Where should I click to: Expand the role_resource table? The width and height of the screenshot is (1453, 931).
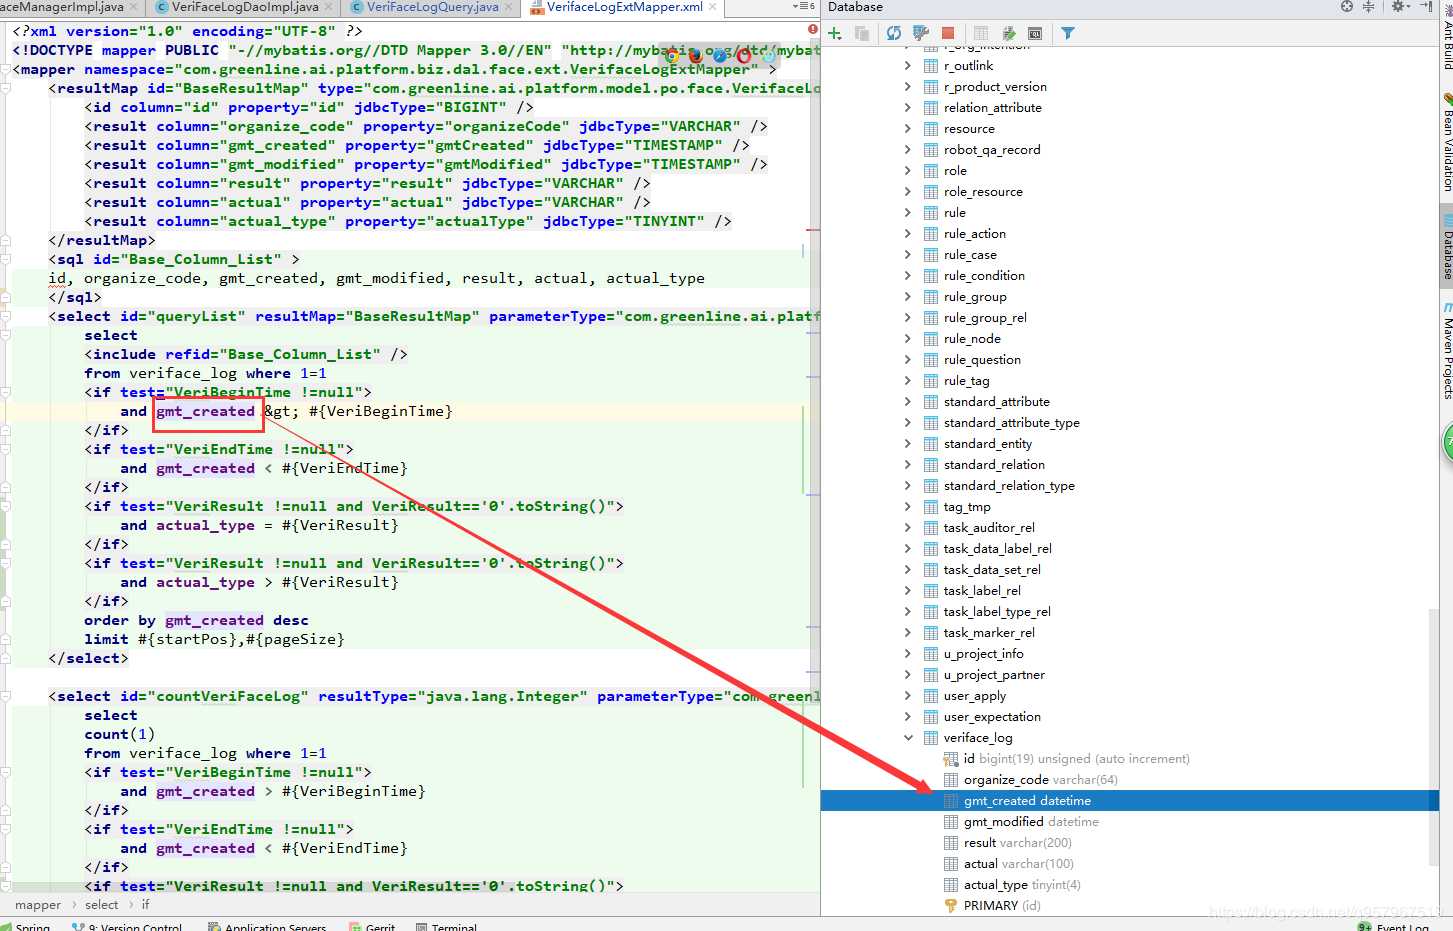click(x=908, y=192)
